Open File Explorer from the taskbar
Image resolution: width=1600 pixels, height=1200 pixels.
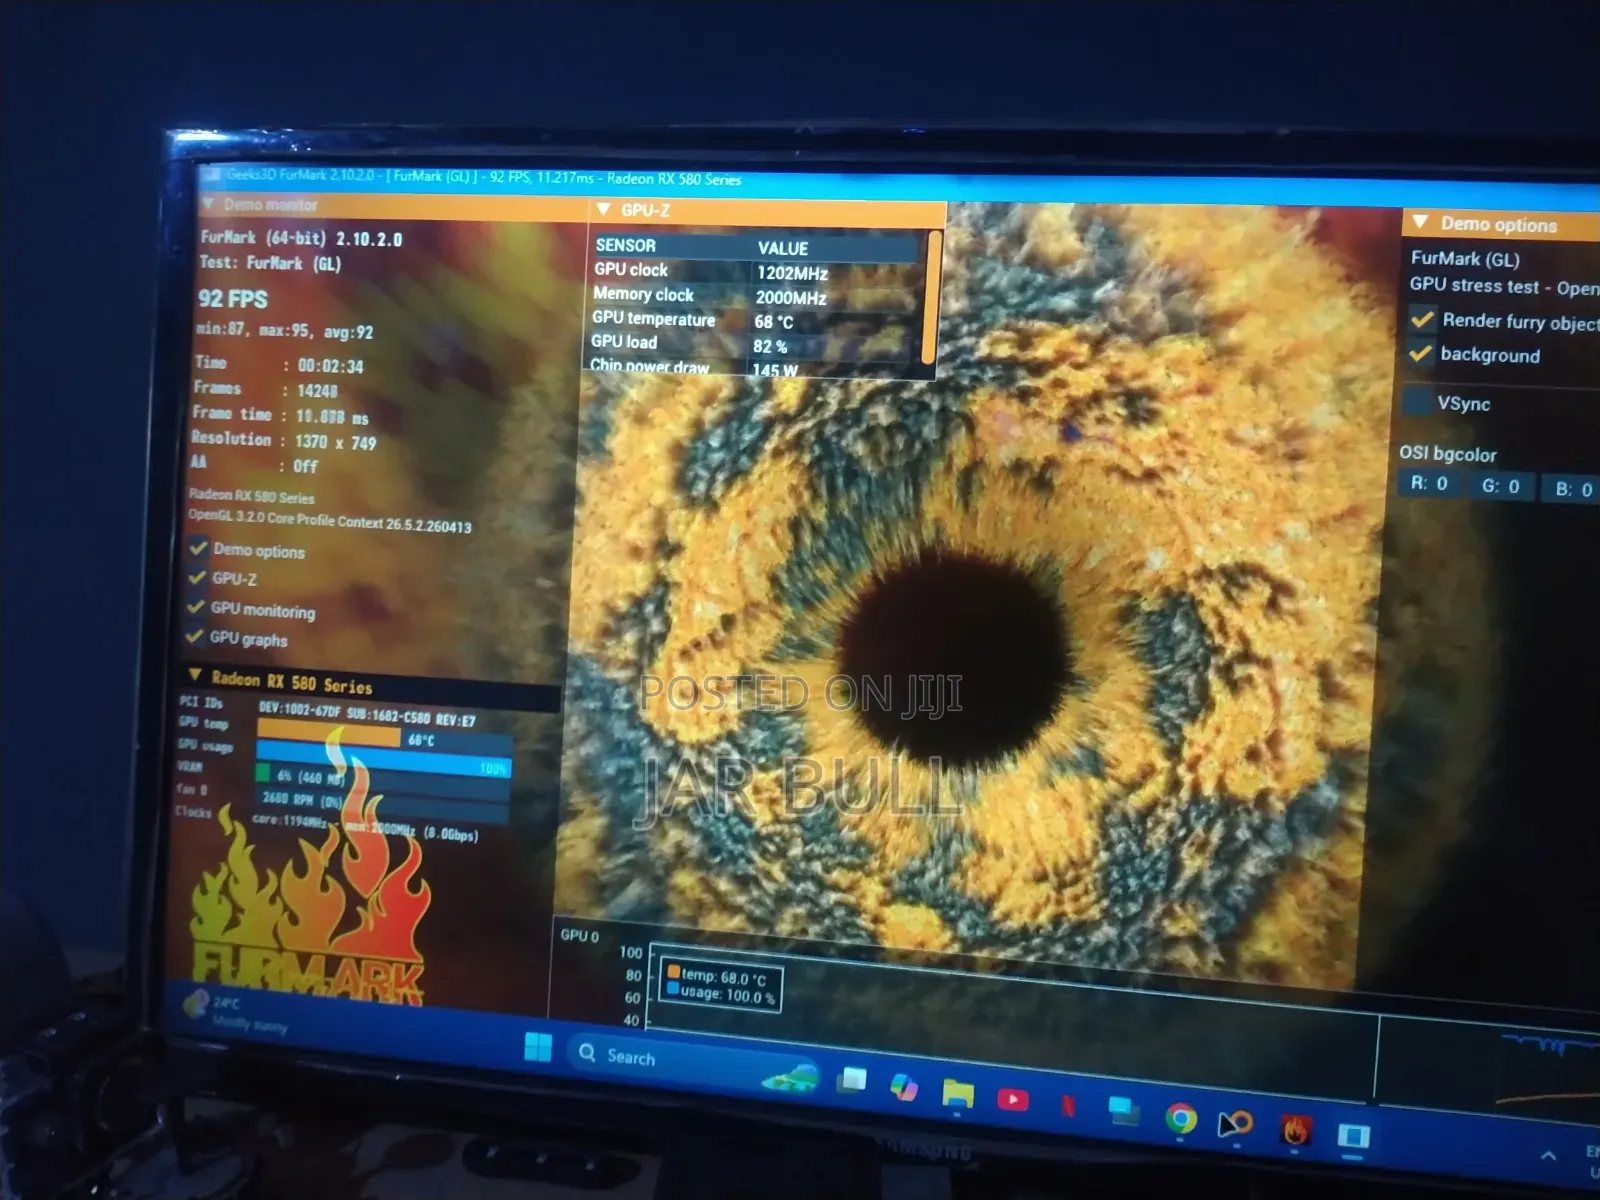click(957, 1093)
